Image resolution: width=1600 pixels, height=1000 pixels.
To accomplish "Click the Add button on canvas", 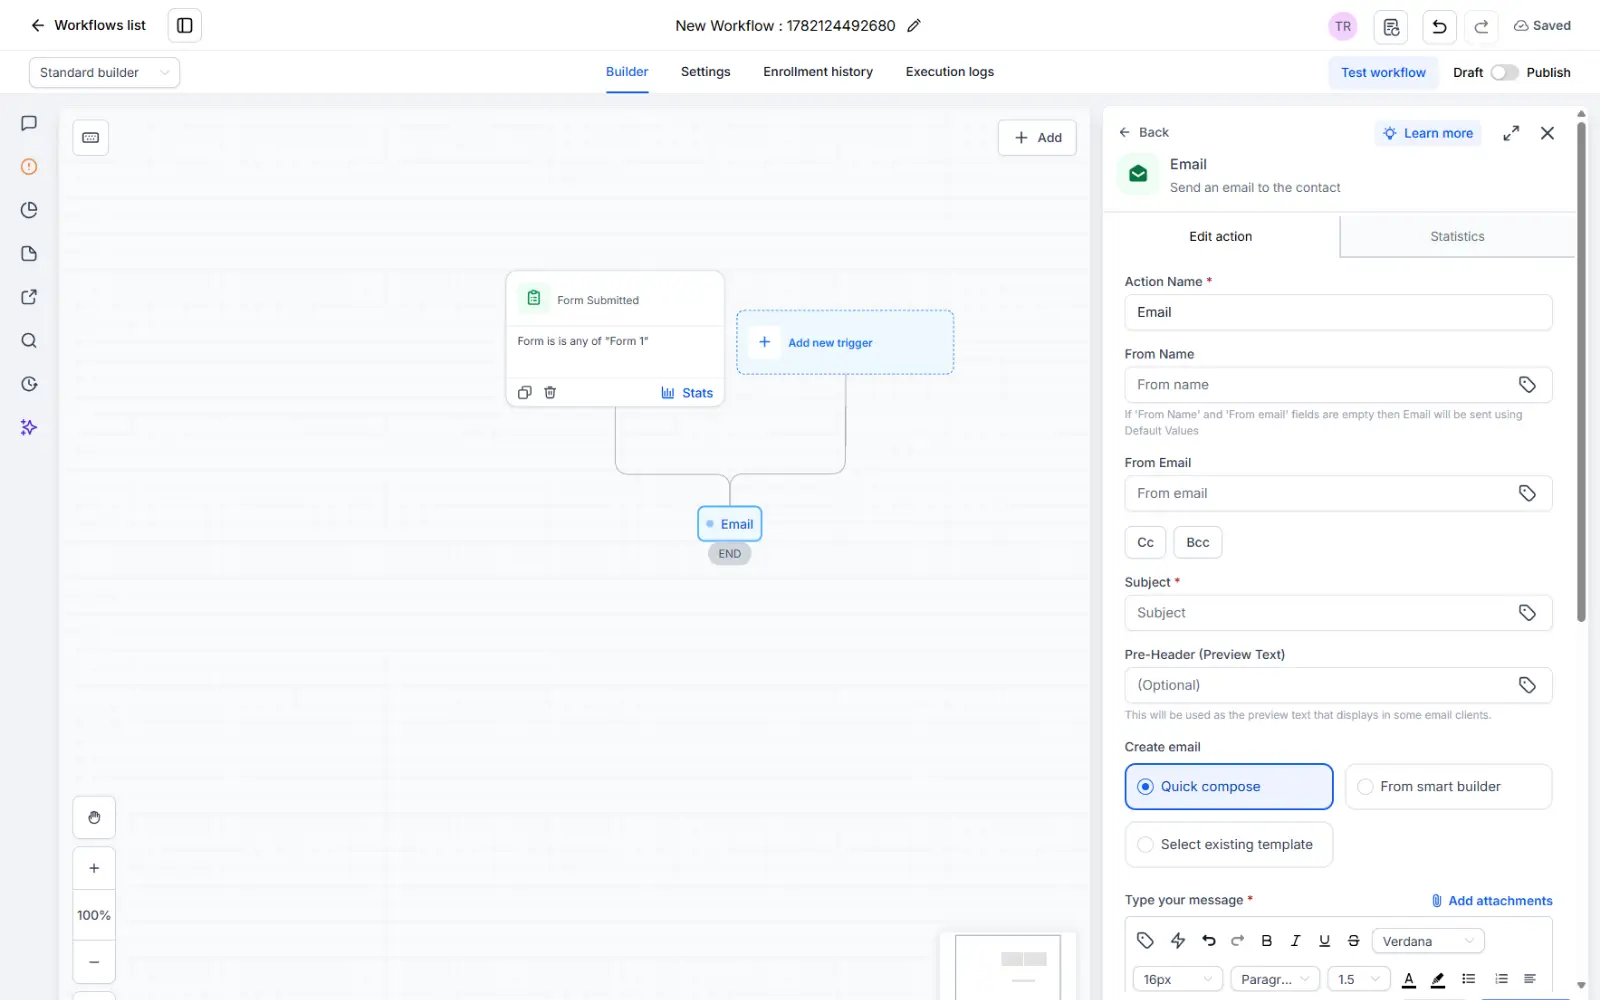I will click(1037, 138).
